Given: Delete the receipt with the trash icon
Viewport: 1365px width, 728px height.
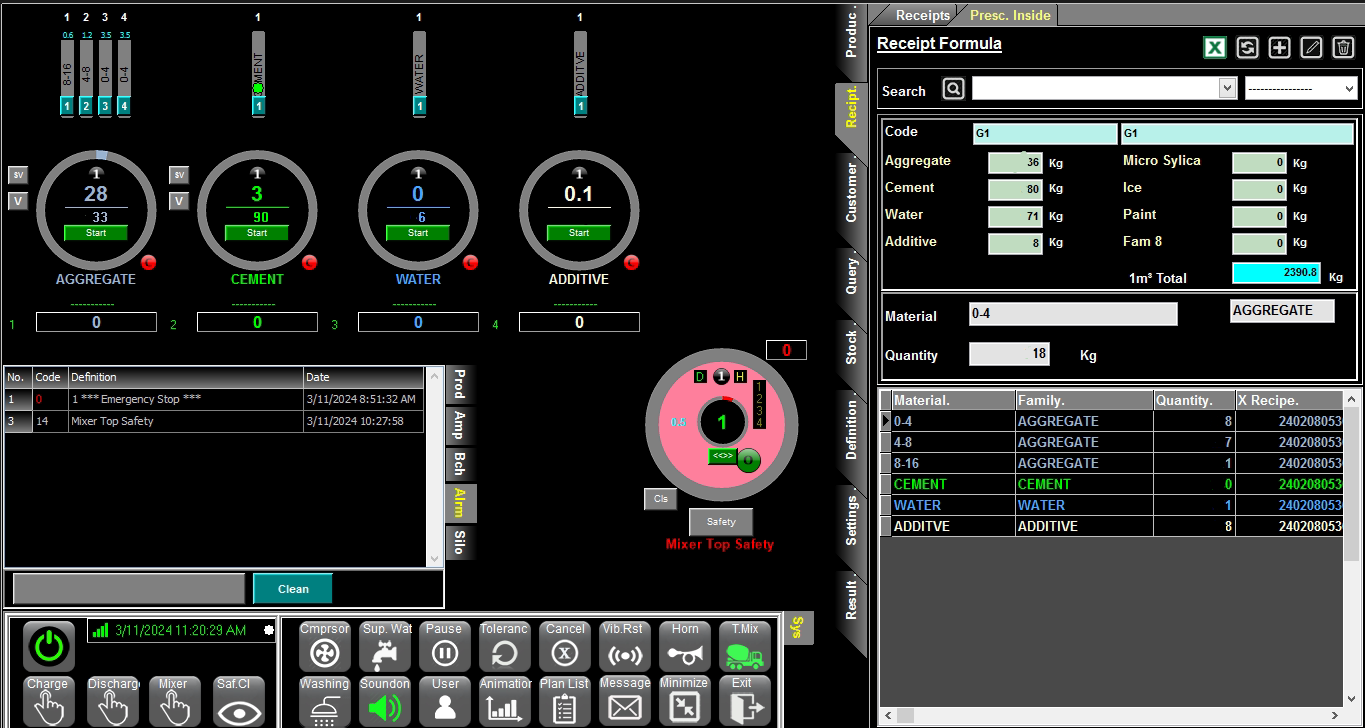Looking at the screenshot, I should (x=1343, y=47).
